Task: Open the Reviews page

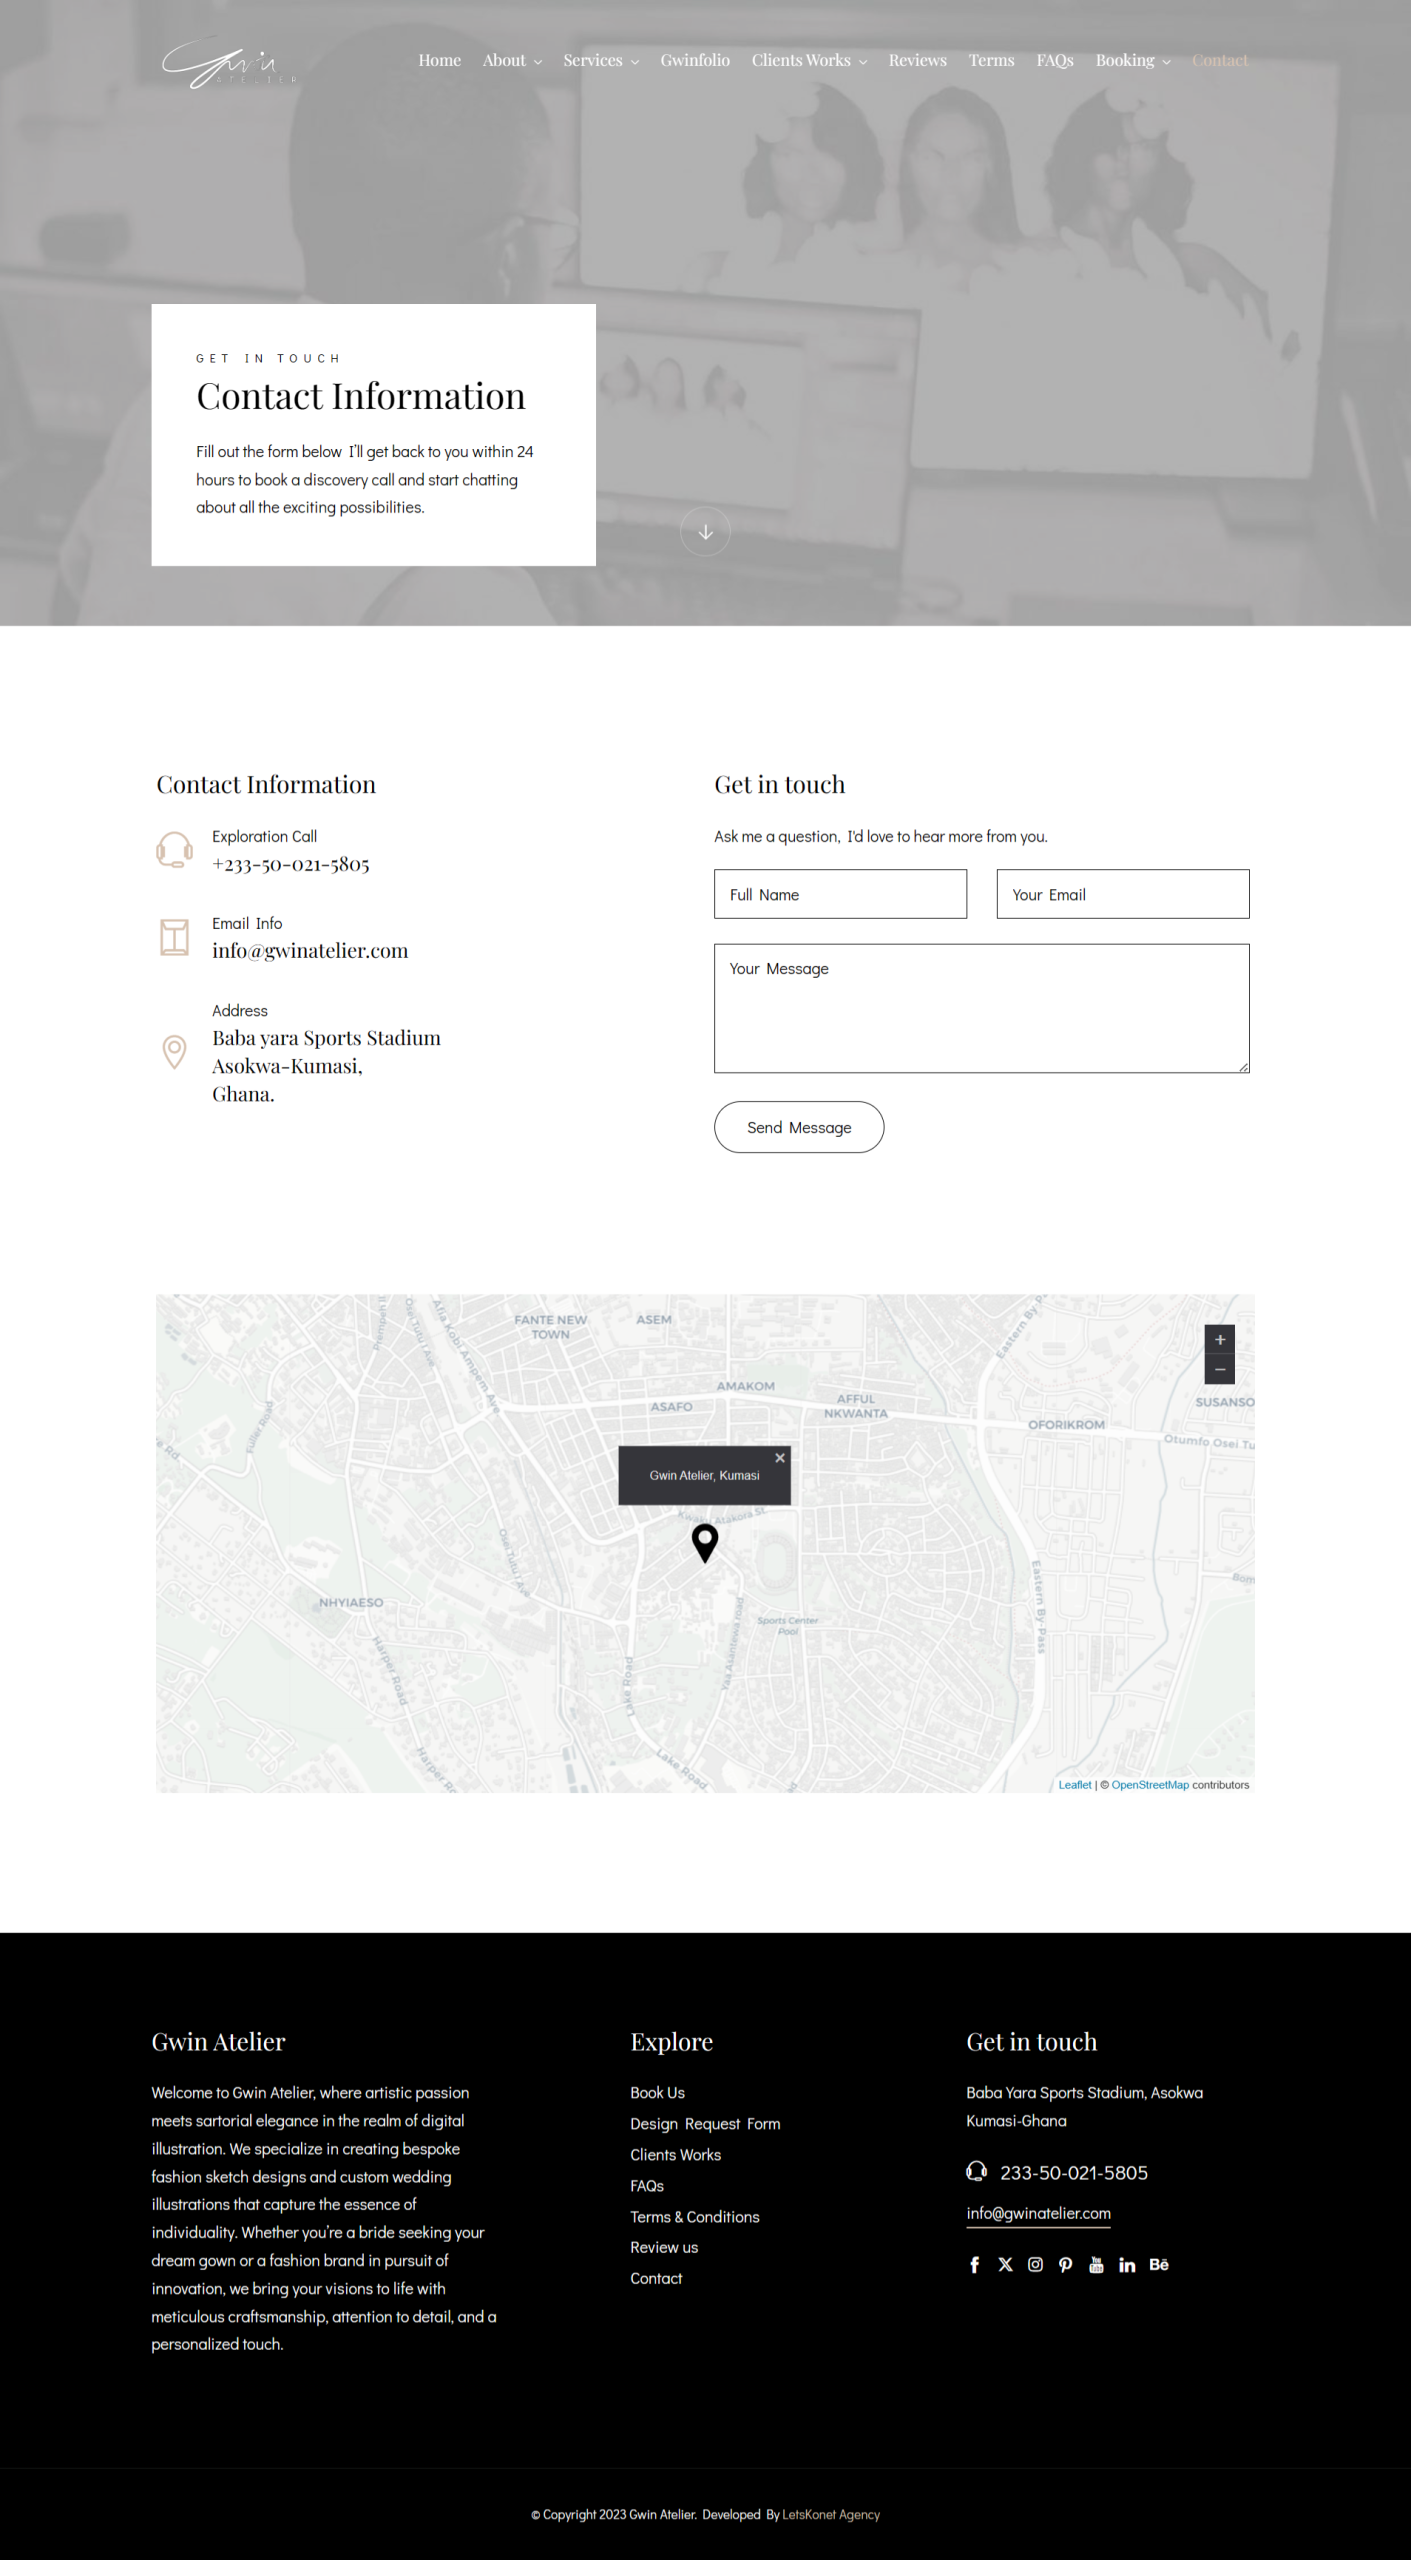Action: tap(918, 61)
